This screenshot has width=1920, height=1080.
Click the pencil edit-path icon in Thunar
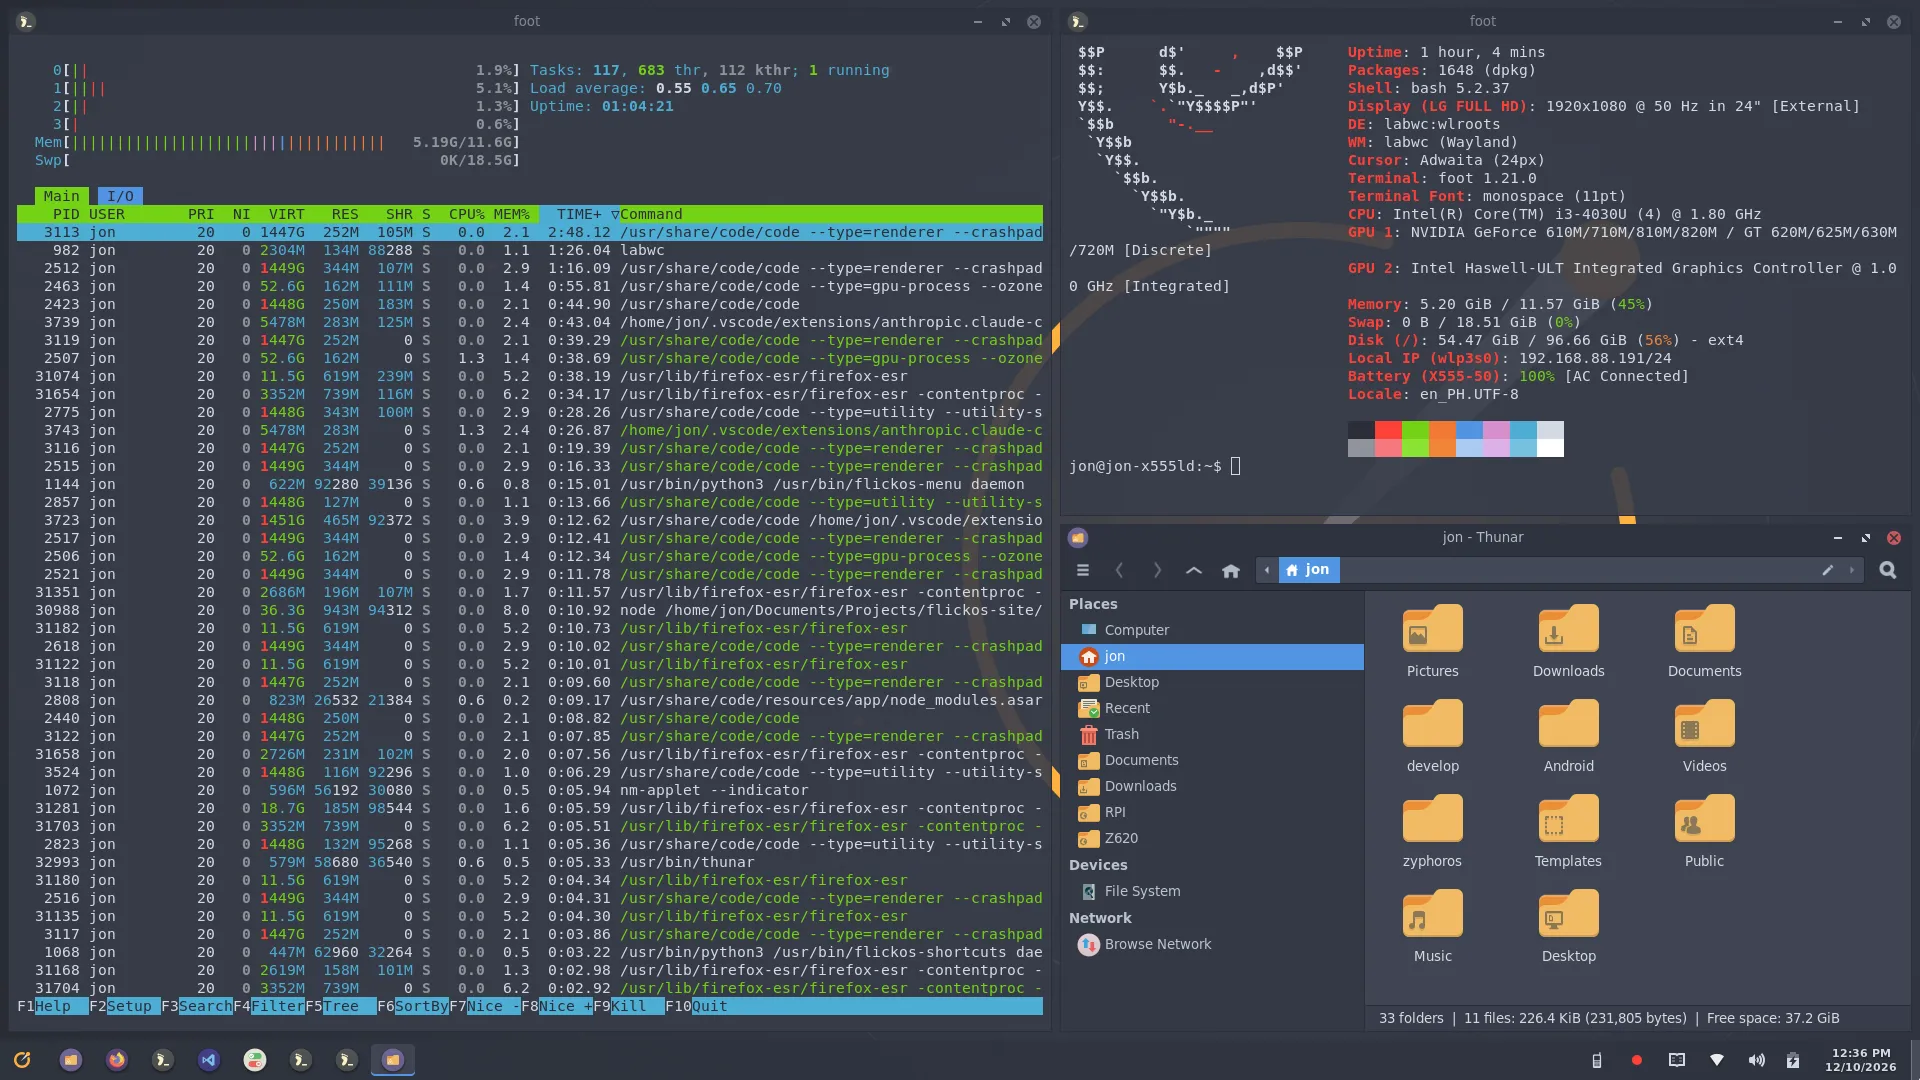click(x=1827, y=570)
